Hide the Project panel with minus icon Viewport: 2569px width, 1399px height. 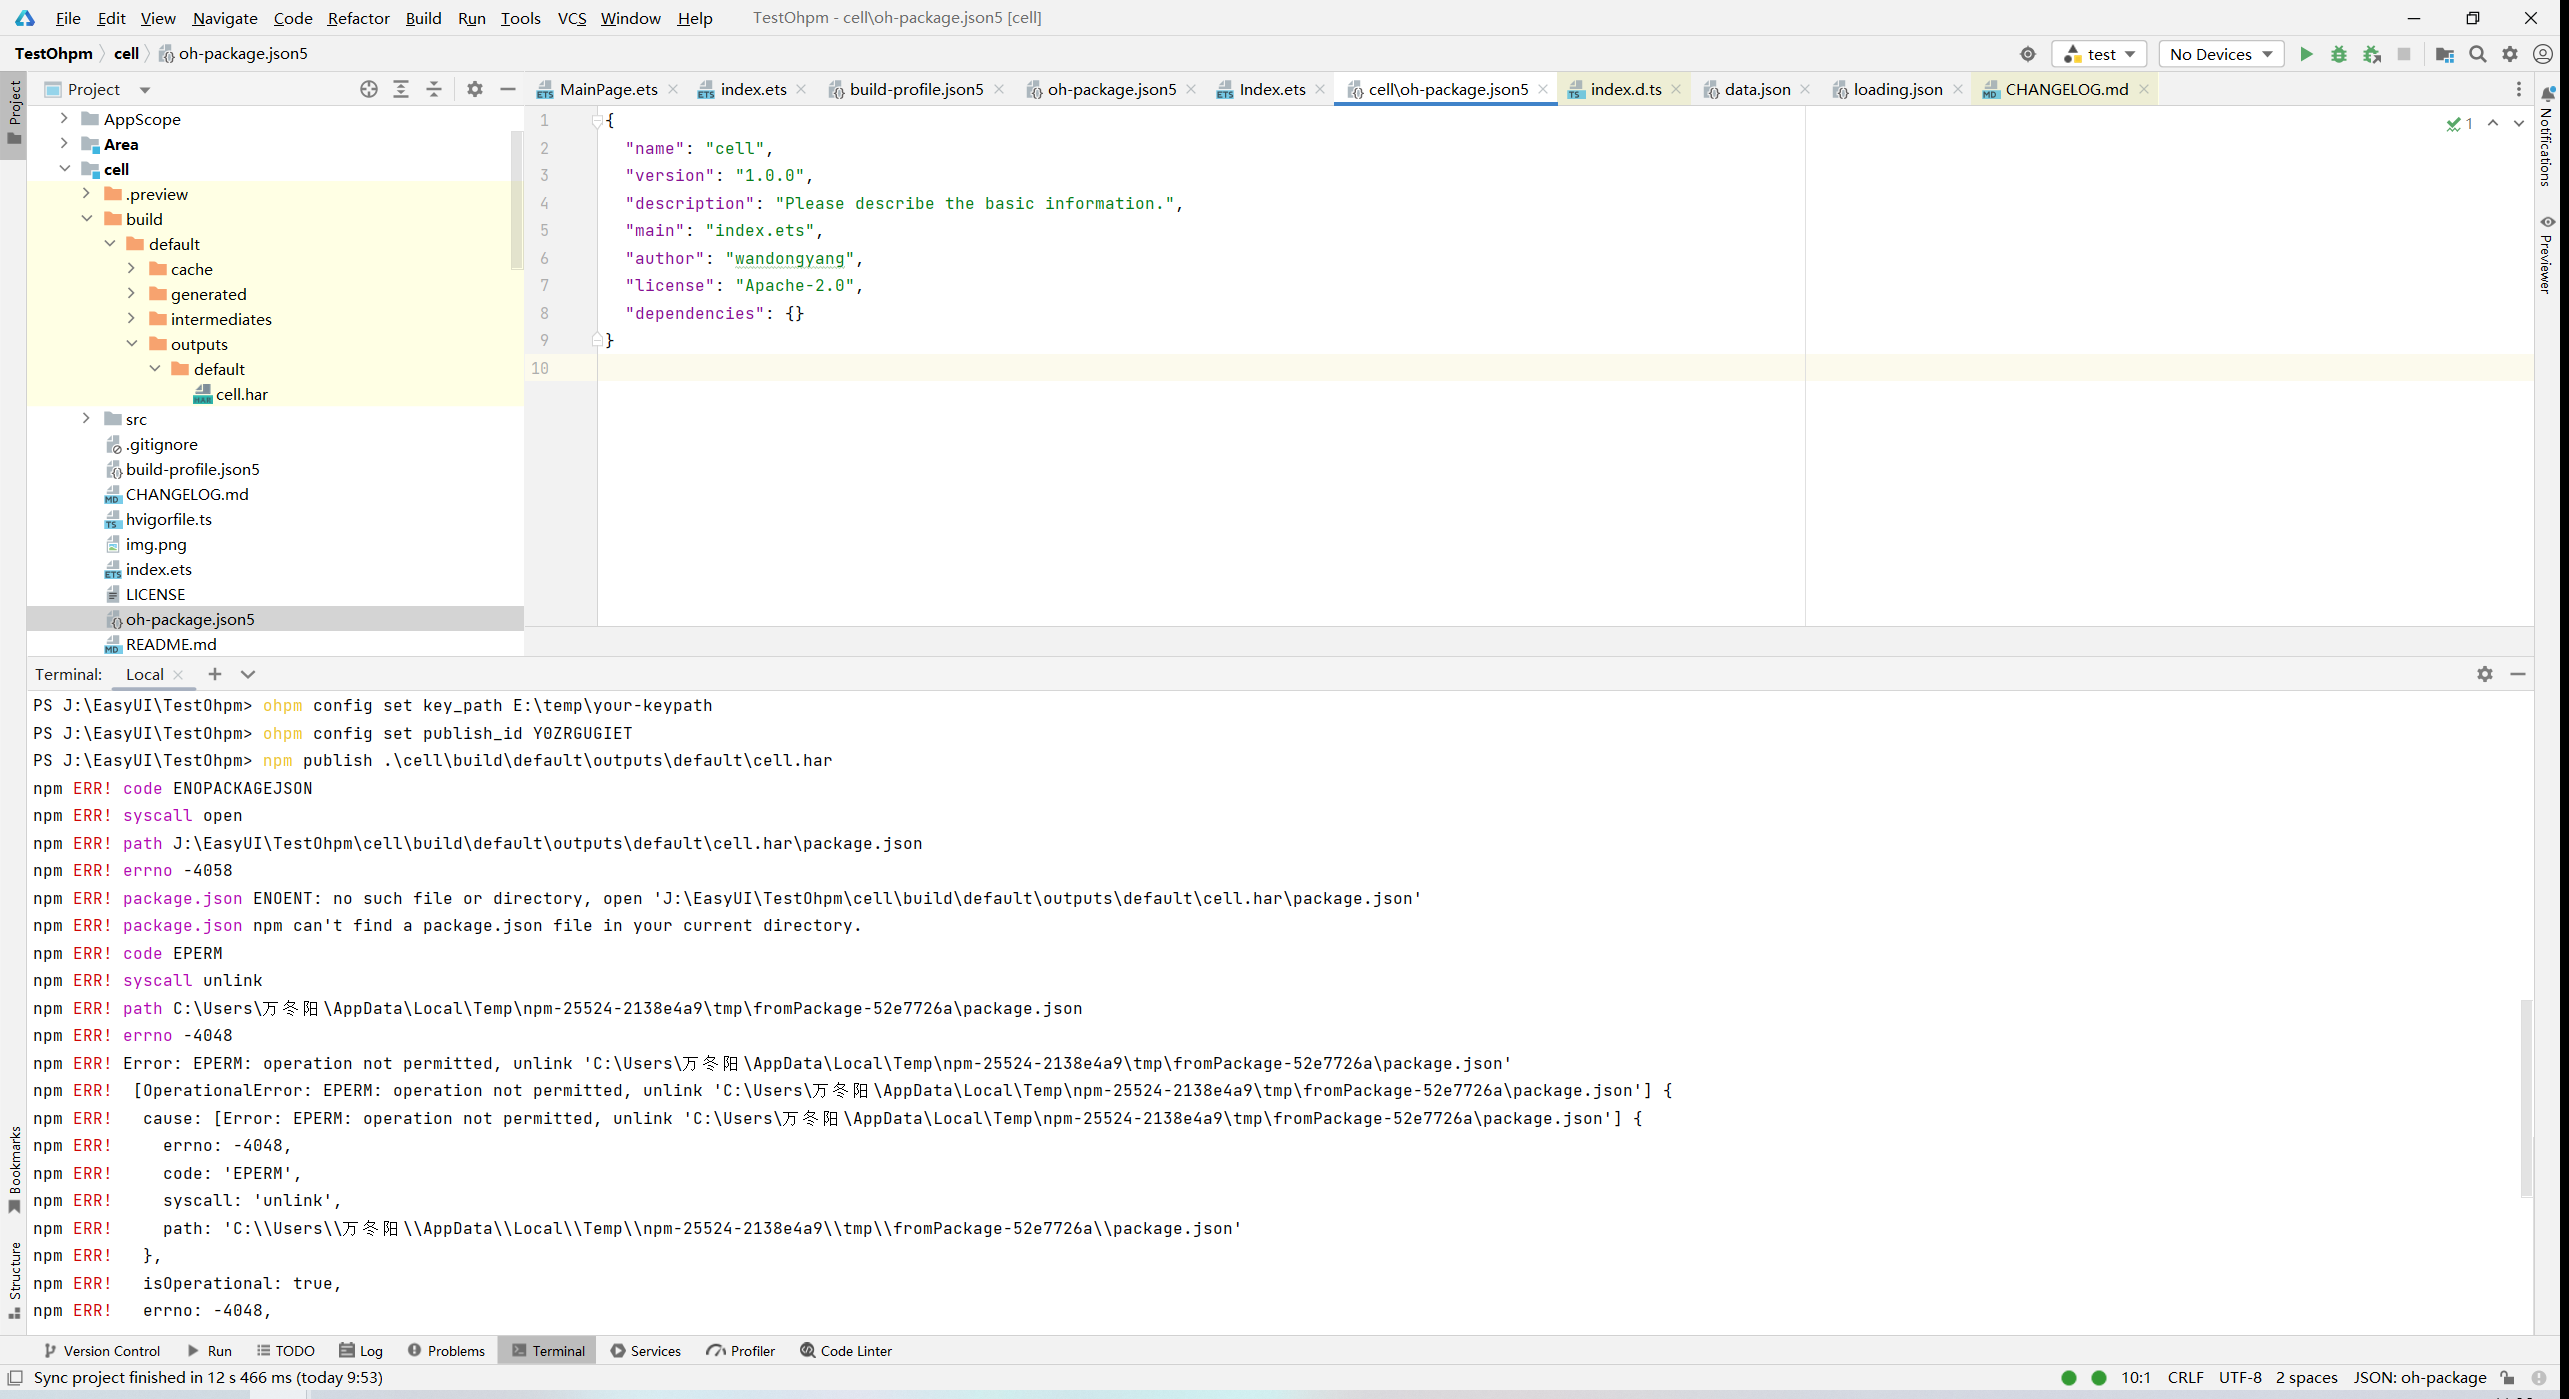point(508,89)
